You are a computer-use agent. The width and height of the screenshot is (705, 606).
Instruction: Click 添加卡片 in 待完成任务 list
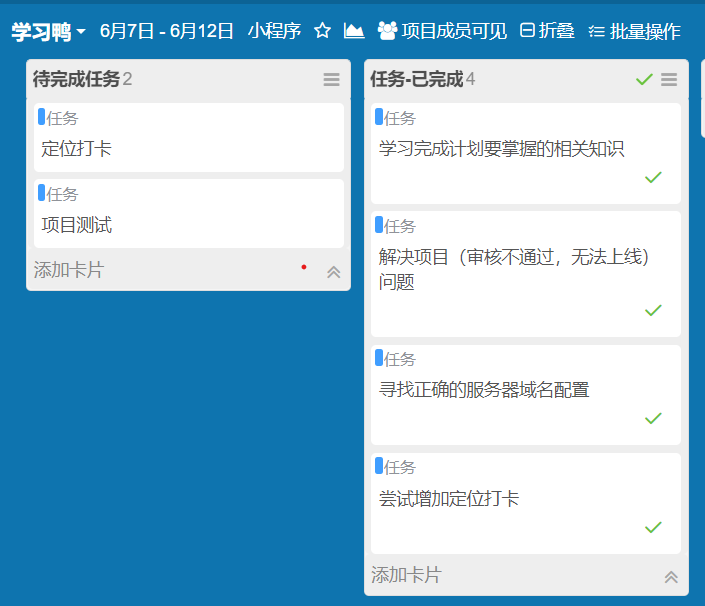click(x=69, y=270)
